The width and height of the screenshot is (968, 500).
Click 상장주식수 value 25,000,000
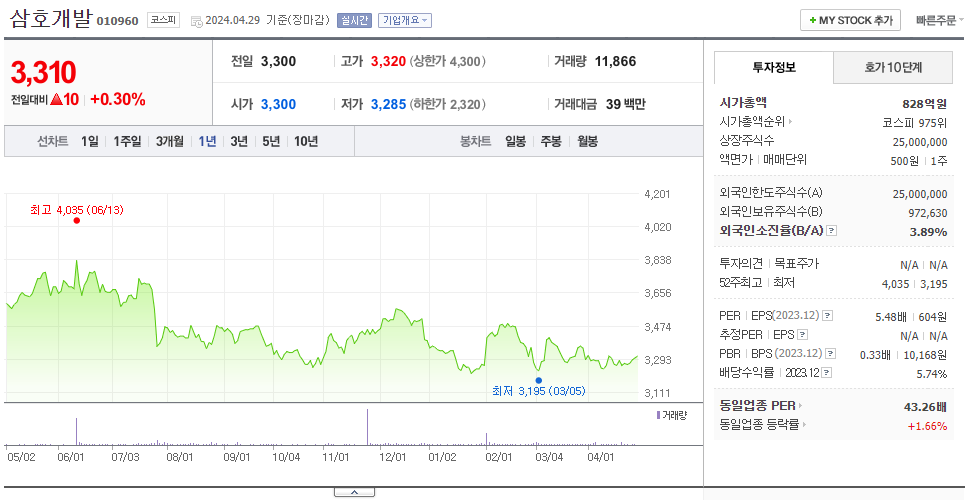(x=920, y=142)
